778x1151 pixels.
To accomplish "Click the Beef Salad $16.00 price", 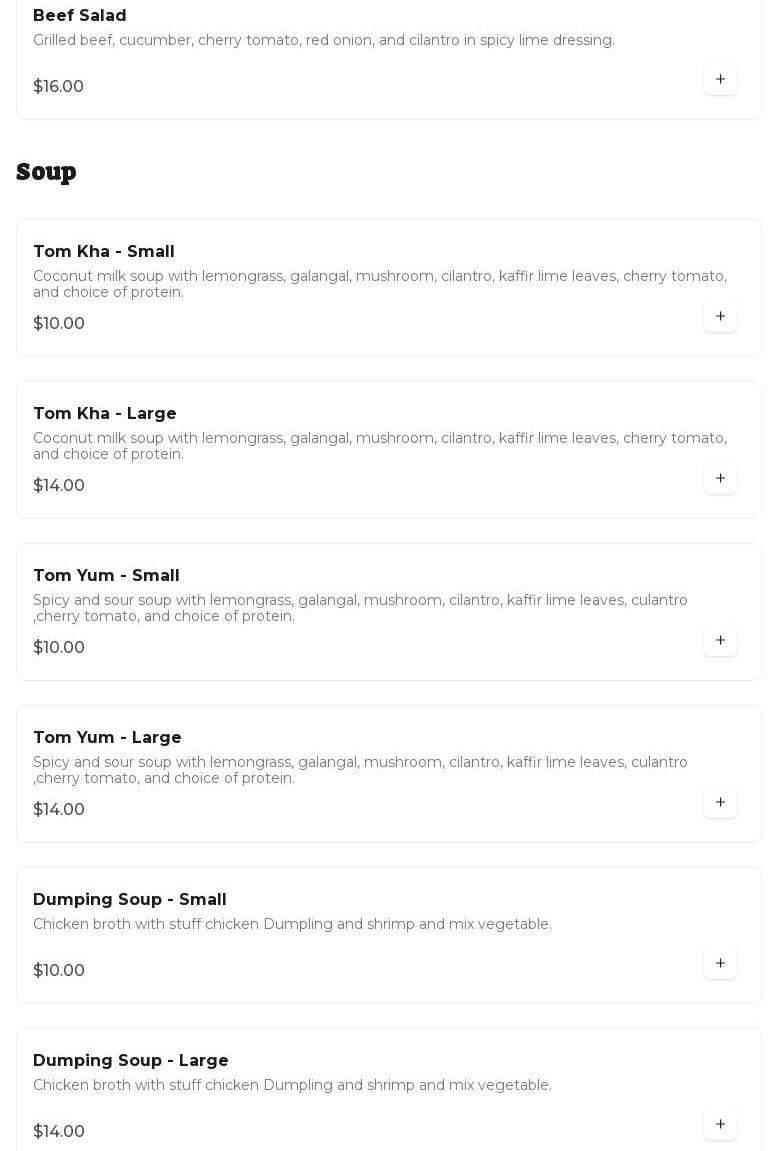I will pos(59,87).
